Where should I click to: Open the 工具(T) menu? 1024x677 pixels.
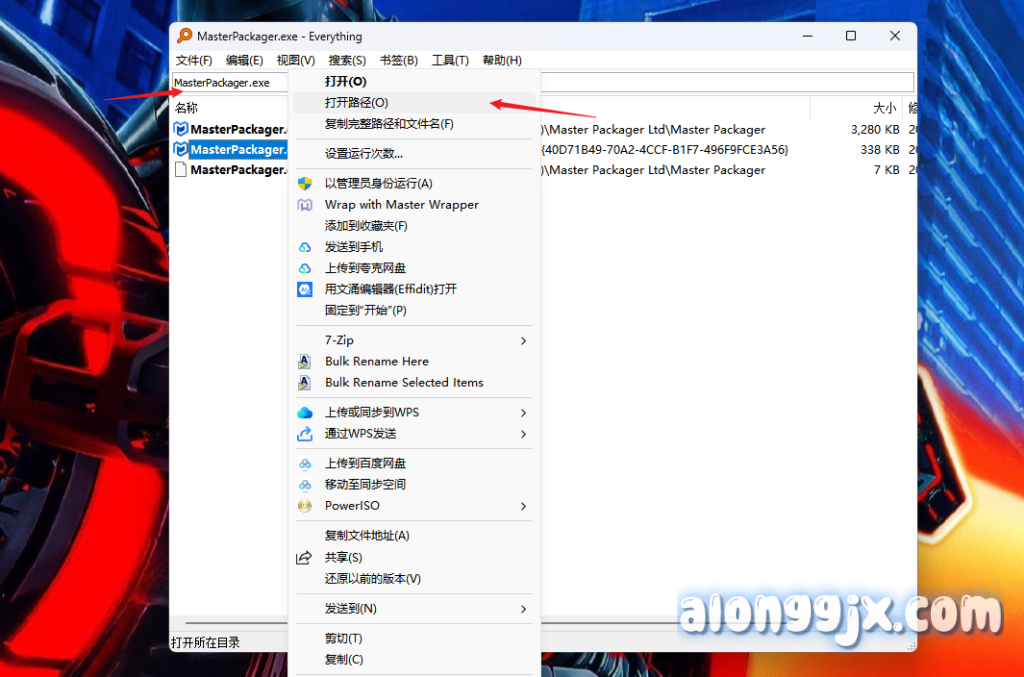(x=450, y=61)
